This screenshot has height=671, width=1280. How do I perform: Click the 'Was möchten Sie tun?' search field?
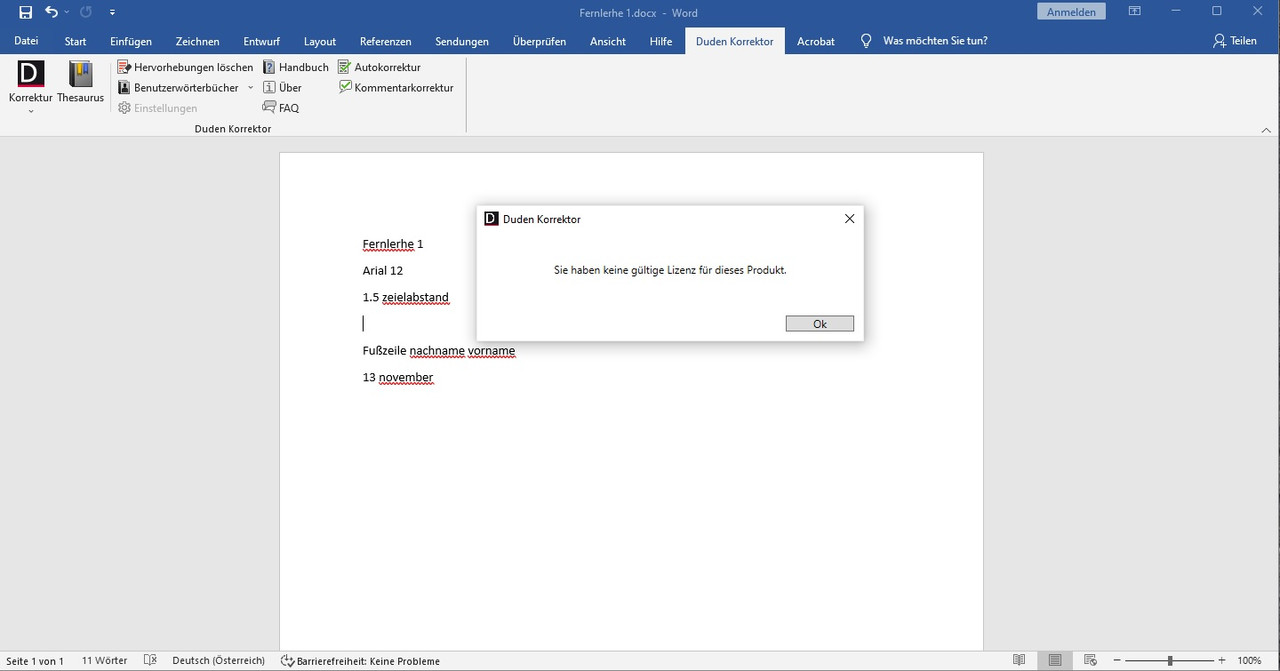click(935, 41)
